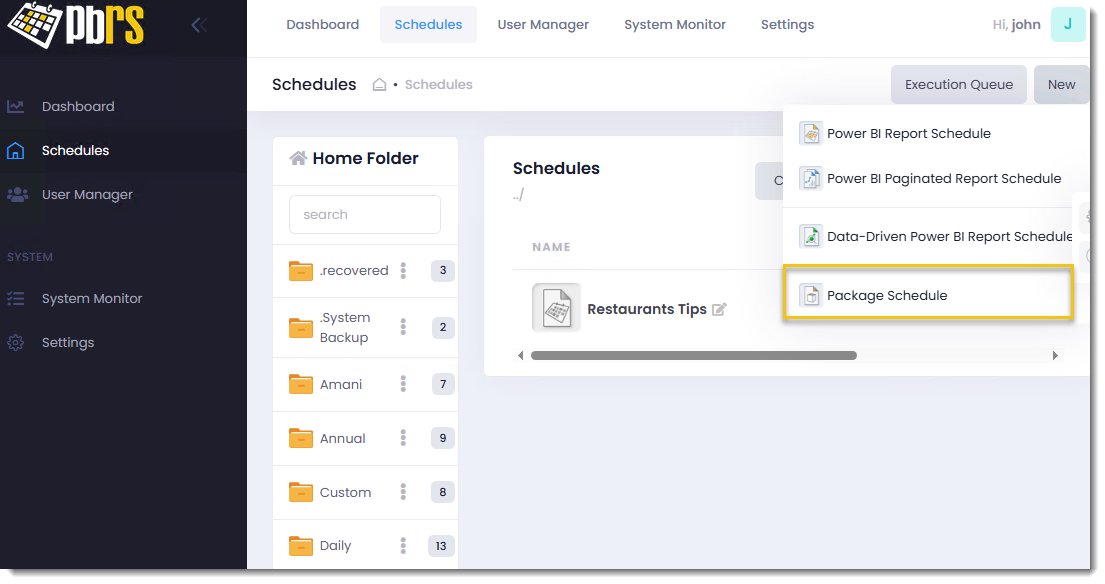Click the folder search field
Screen dimensions: 1105x584
(364, 214)
